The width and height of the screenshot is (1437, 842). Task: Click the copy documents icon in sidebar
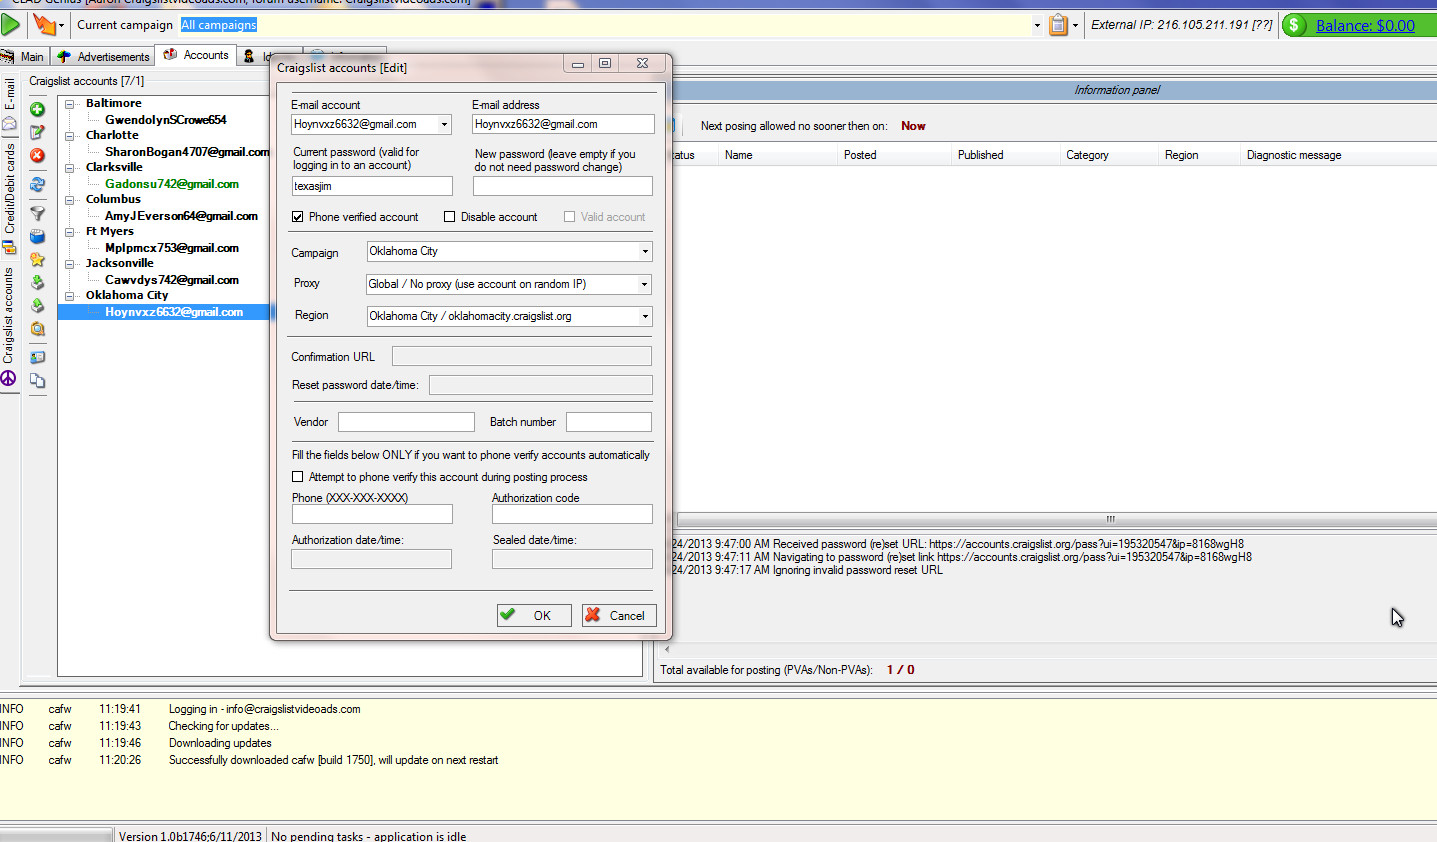[37, 380]
